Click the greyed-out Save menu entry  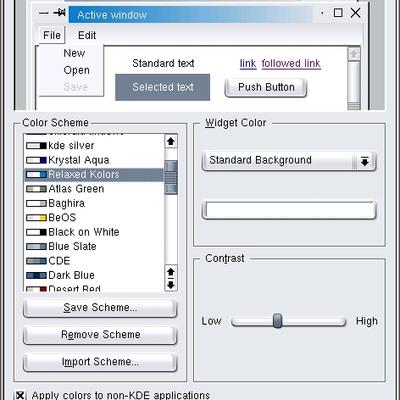[x=76, y=87]
